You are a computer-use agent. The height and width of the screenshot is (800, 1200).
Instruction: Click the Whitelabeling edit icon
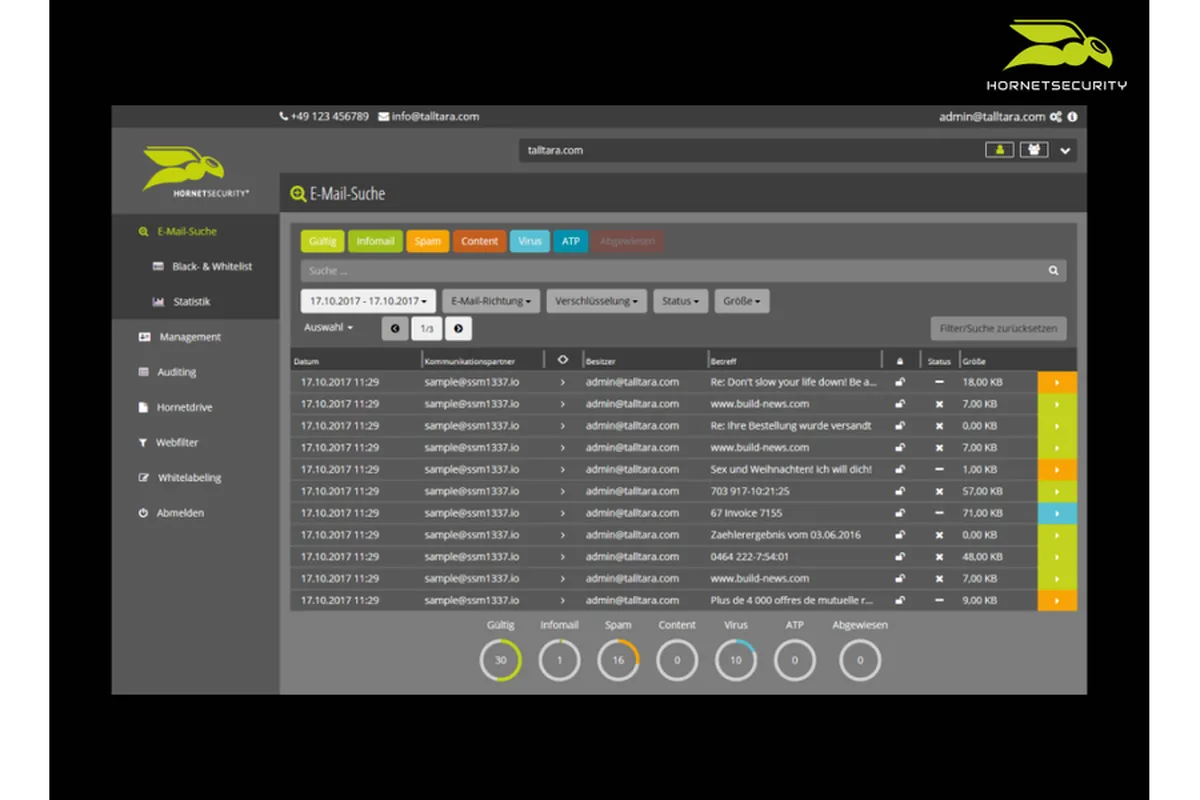coord(144,478)
